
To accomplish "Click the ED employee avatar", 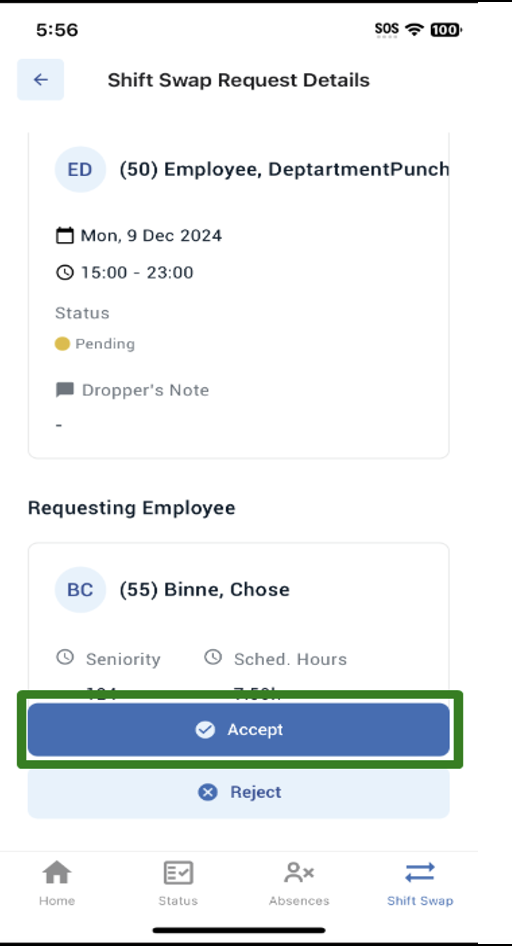I will 80,170.
